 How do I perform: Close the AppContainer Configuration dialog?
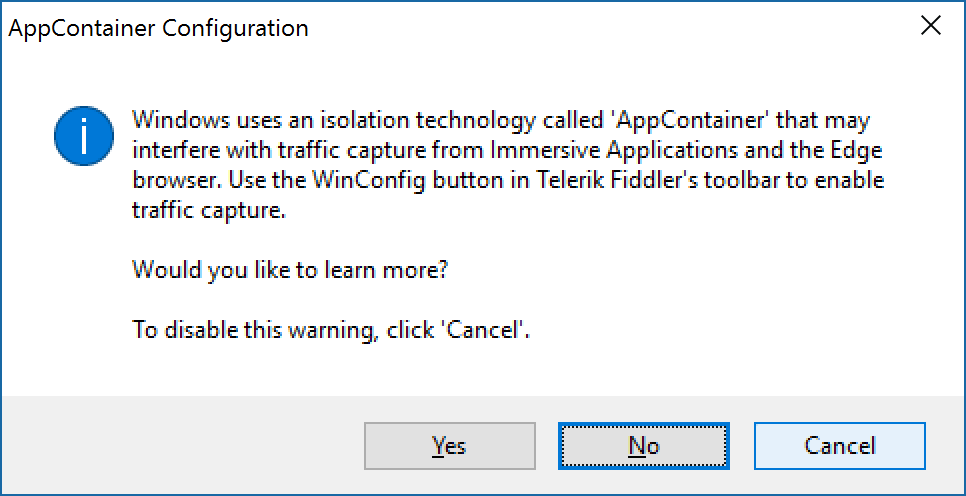[x=930, y=27]
